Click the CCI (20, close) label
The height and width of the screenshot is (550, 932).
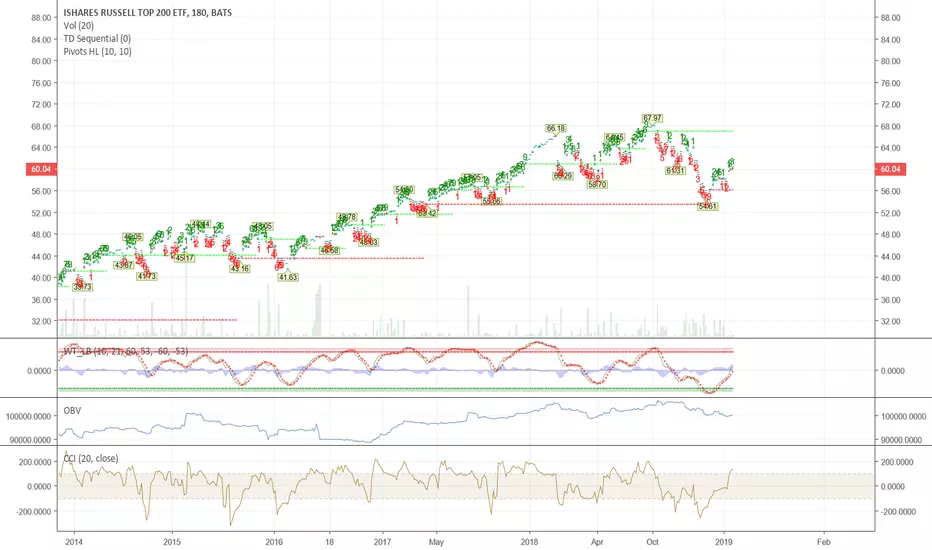90,458
